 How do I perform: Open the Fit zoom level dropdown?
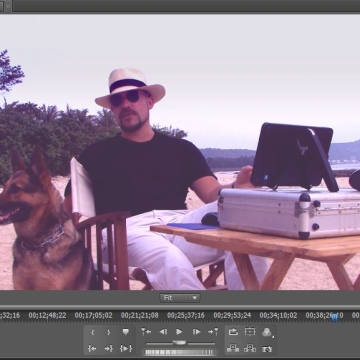pyautogui.click(x=180, y=298)
